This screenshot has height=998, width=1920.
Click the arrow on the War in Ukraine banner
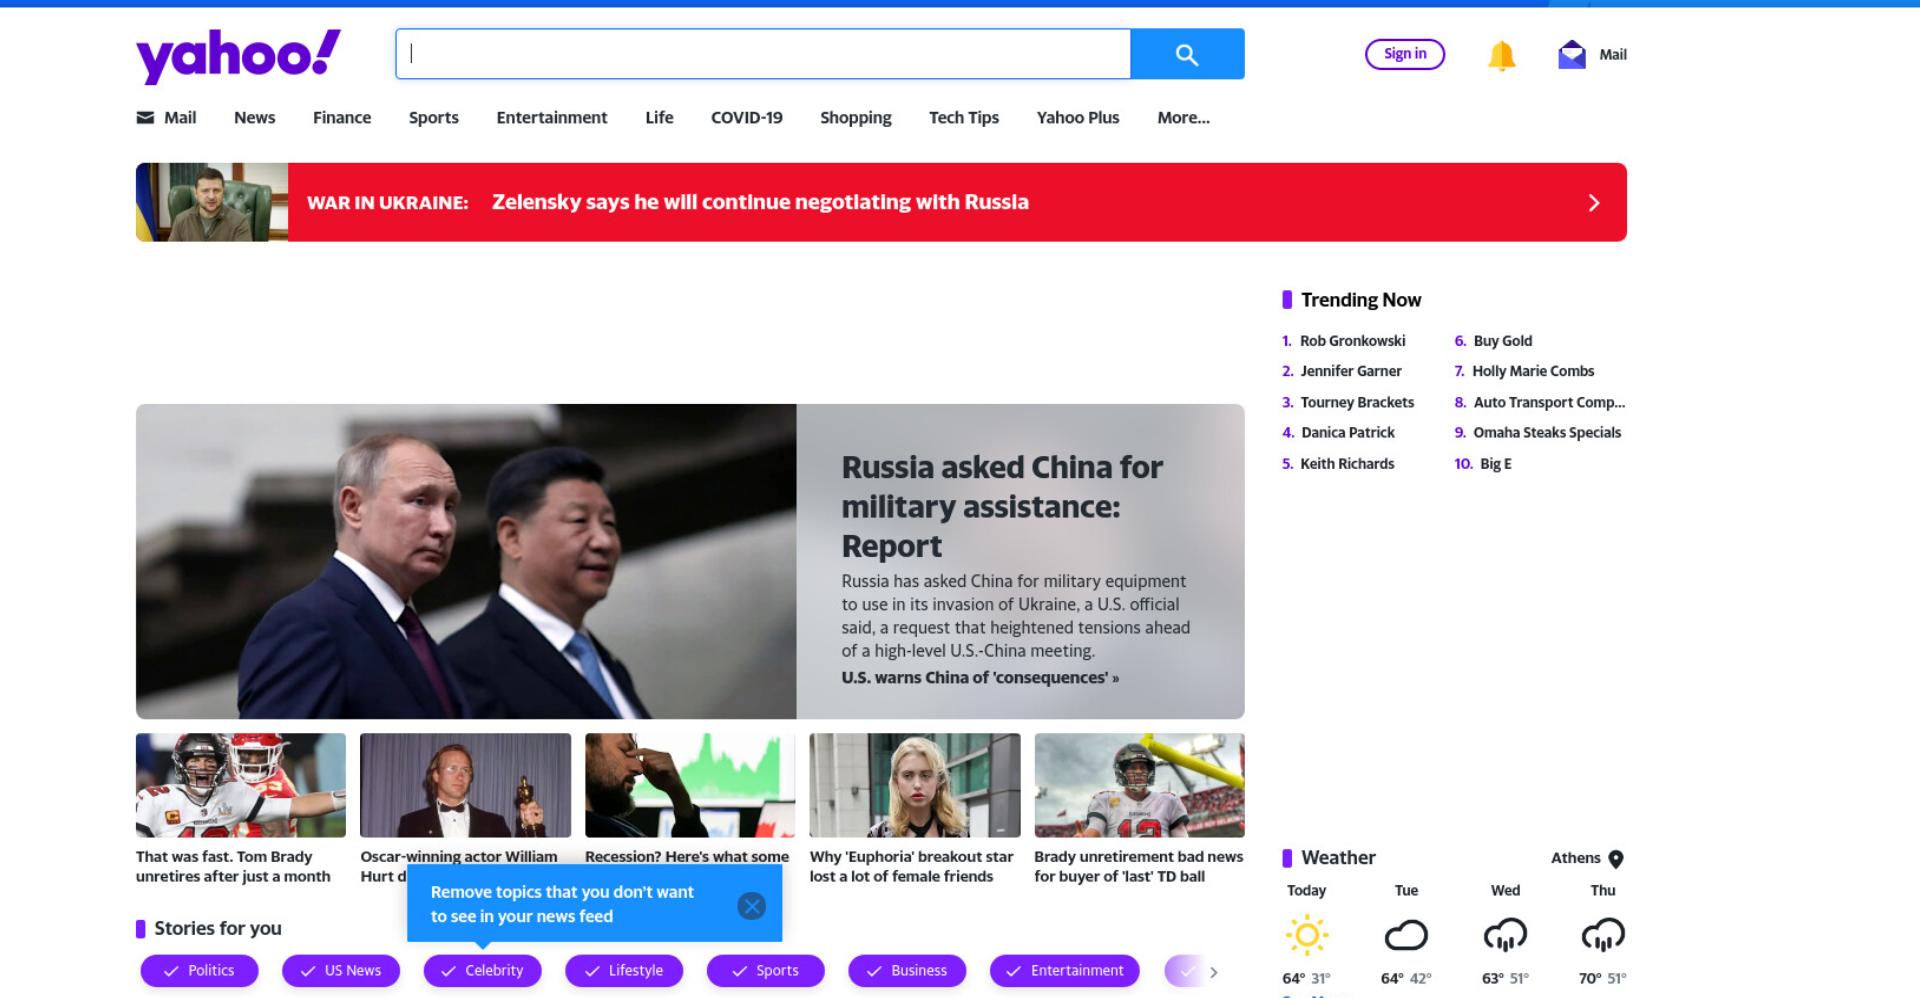1594,203
